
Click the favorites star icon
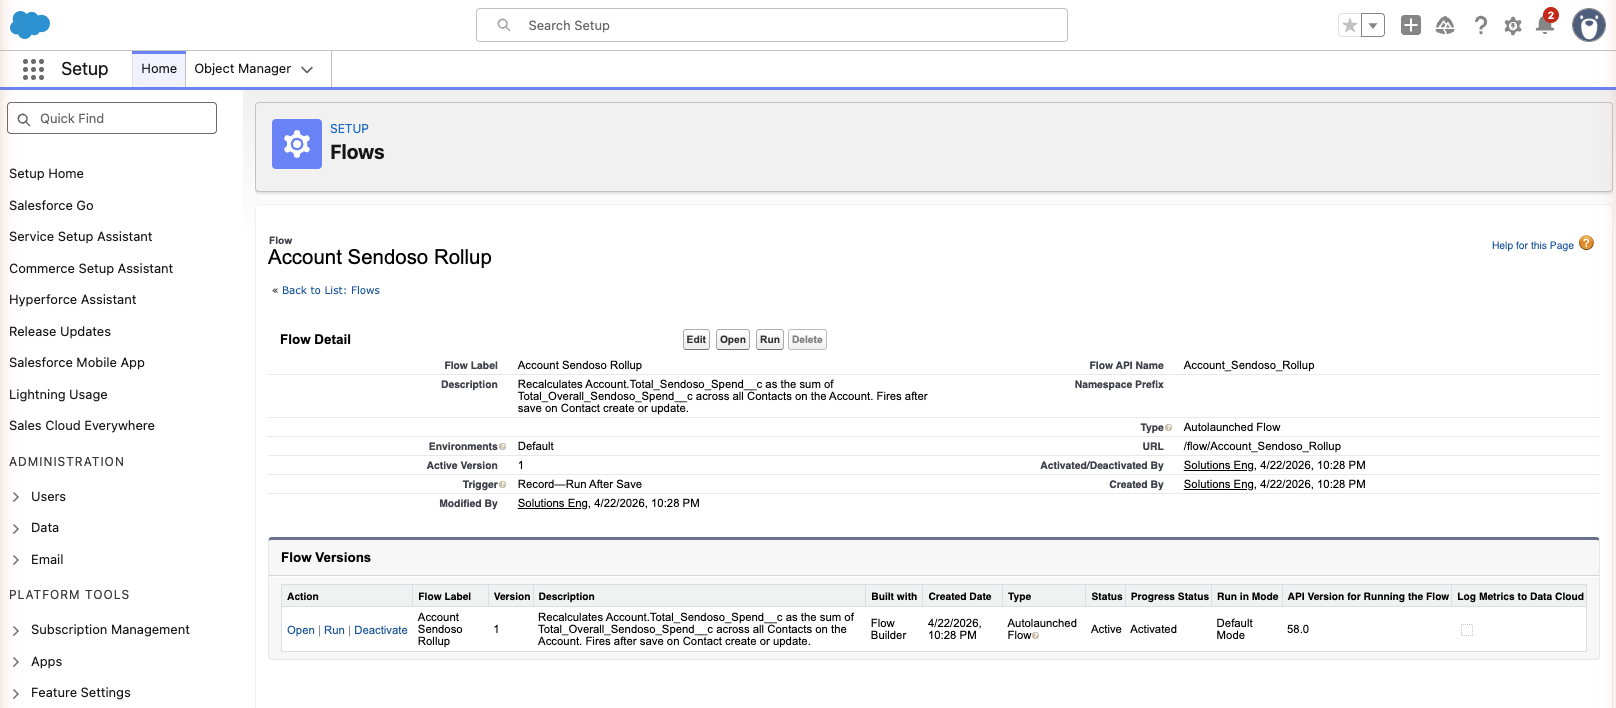tap(1350, 25)
